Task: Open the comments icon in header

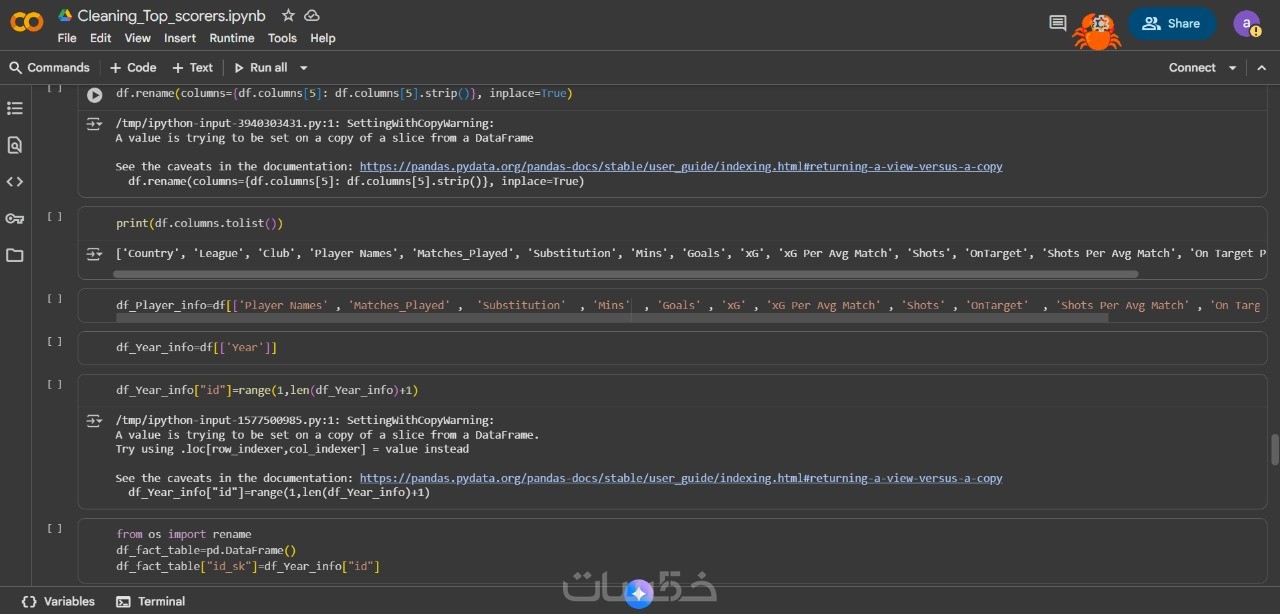Action: [1057, 23]
